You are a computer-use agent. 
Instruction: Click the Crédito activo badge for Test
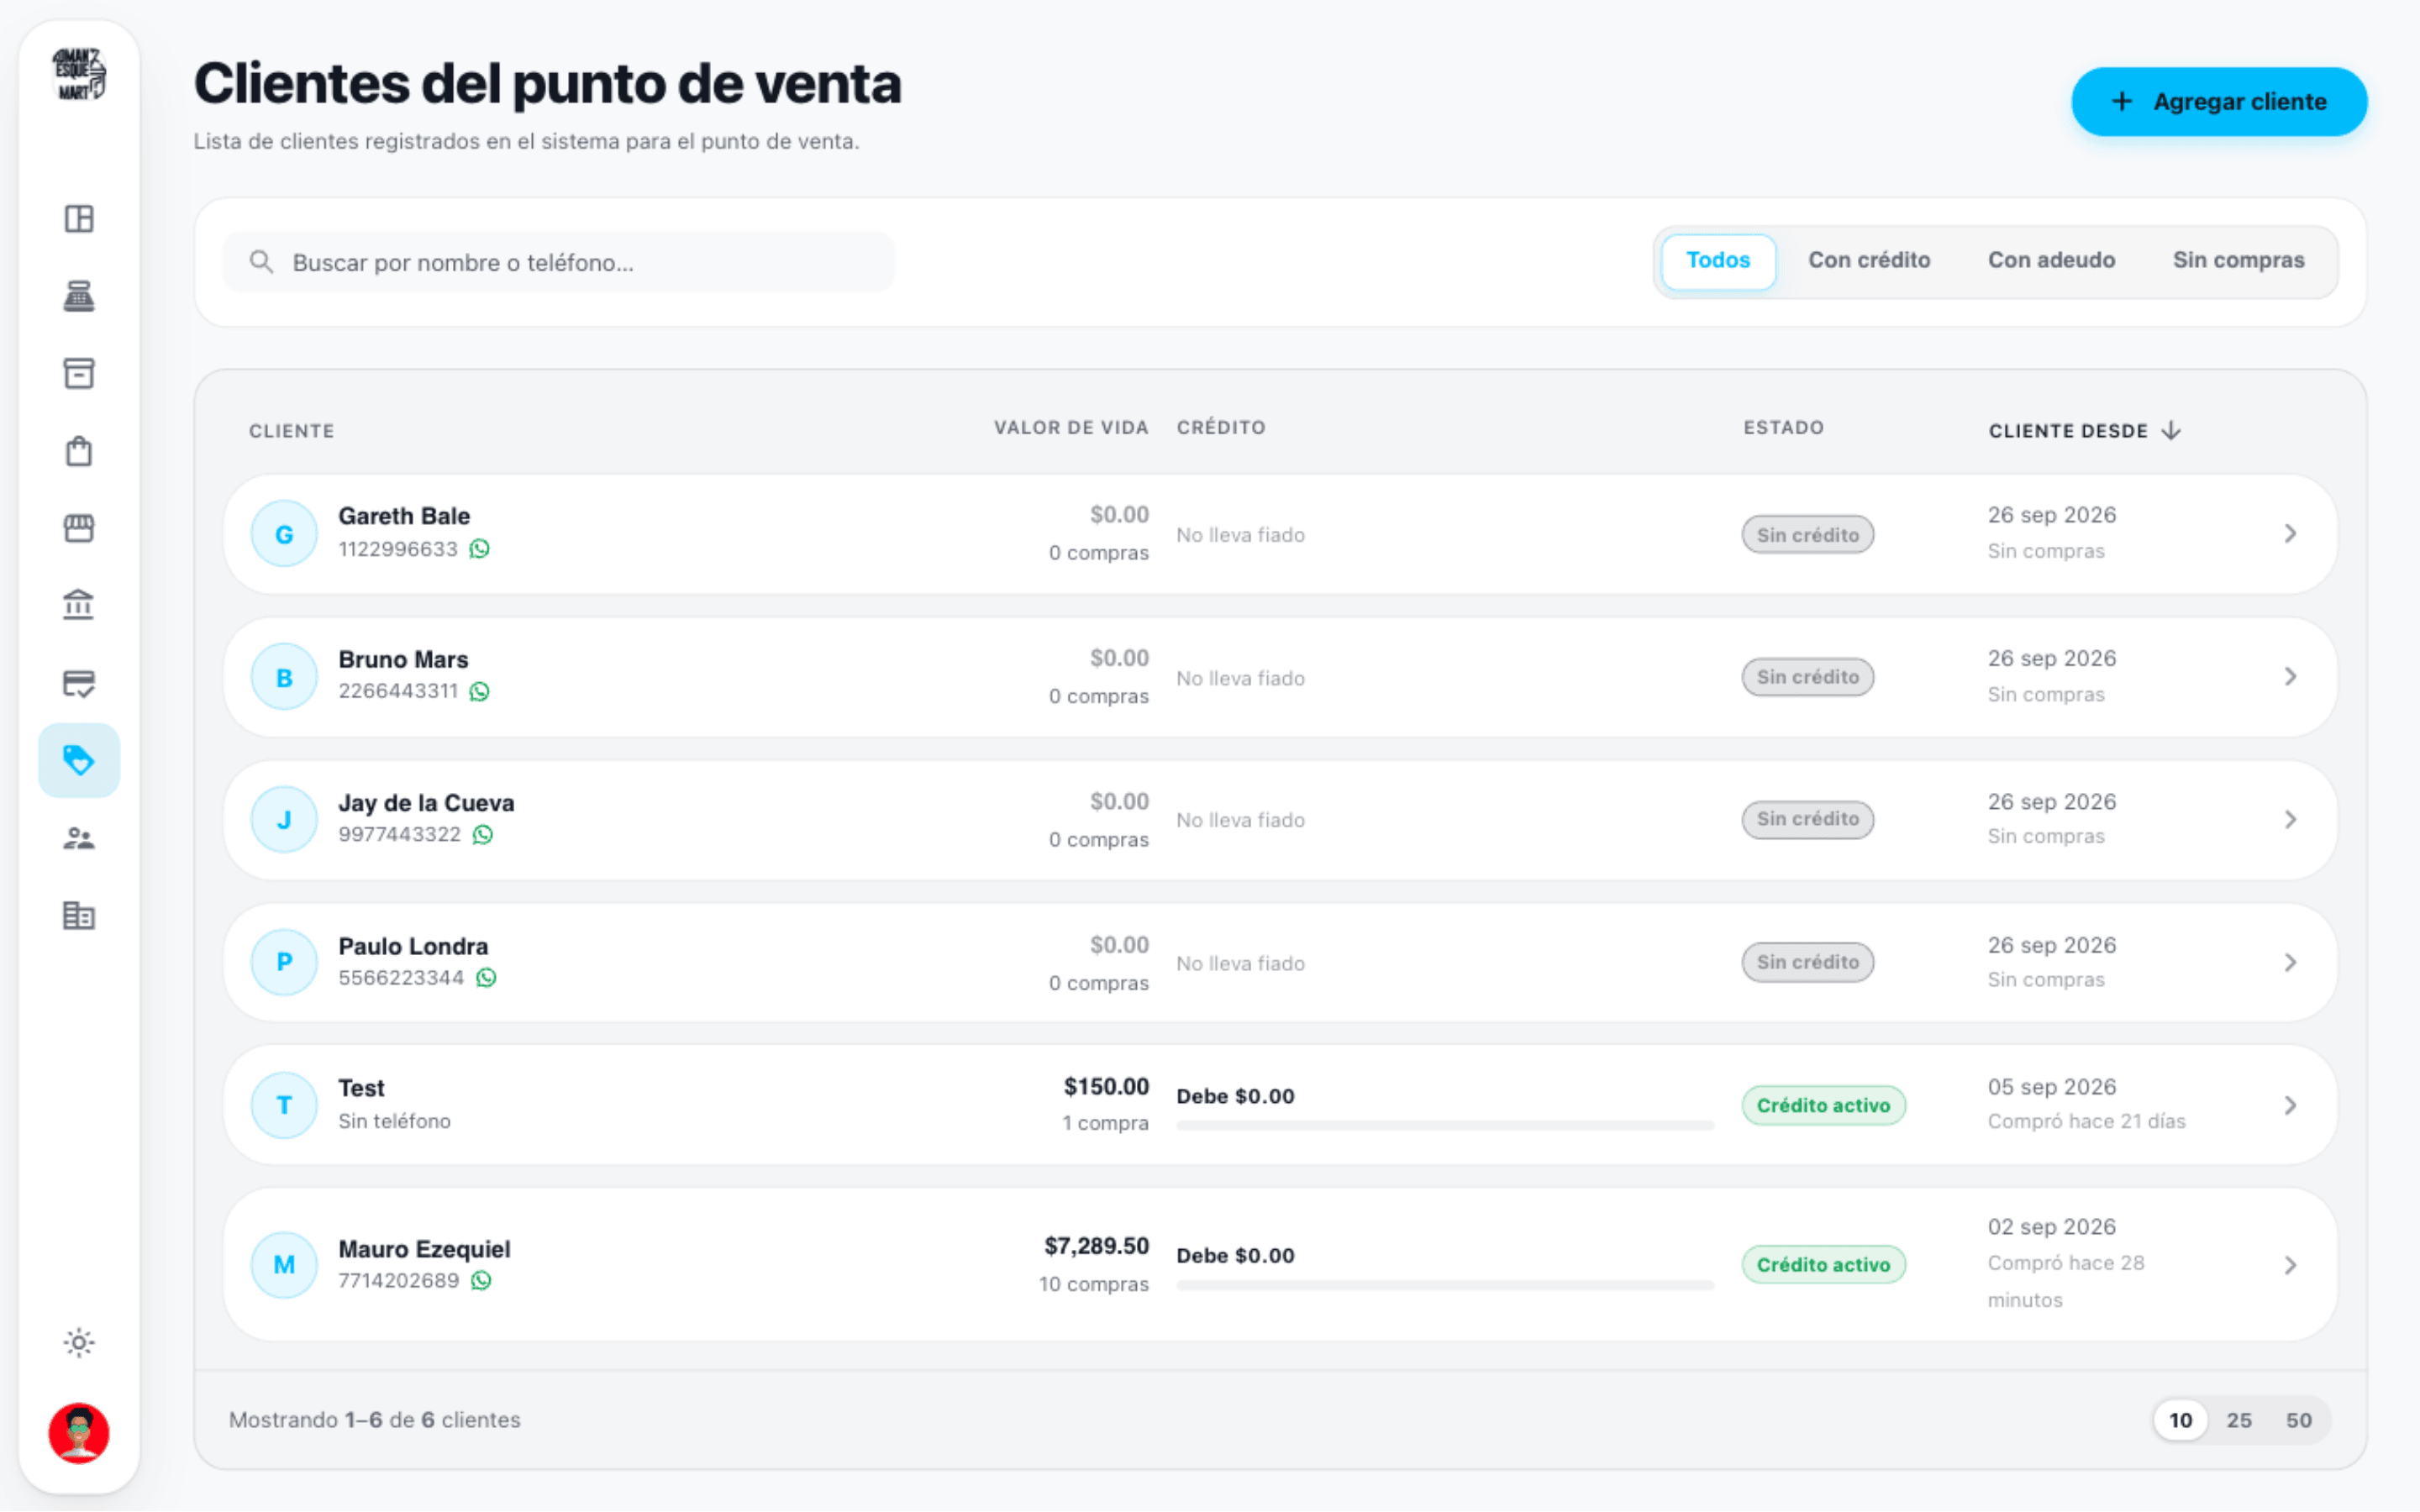[x=1823, y=1106]
